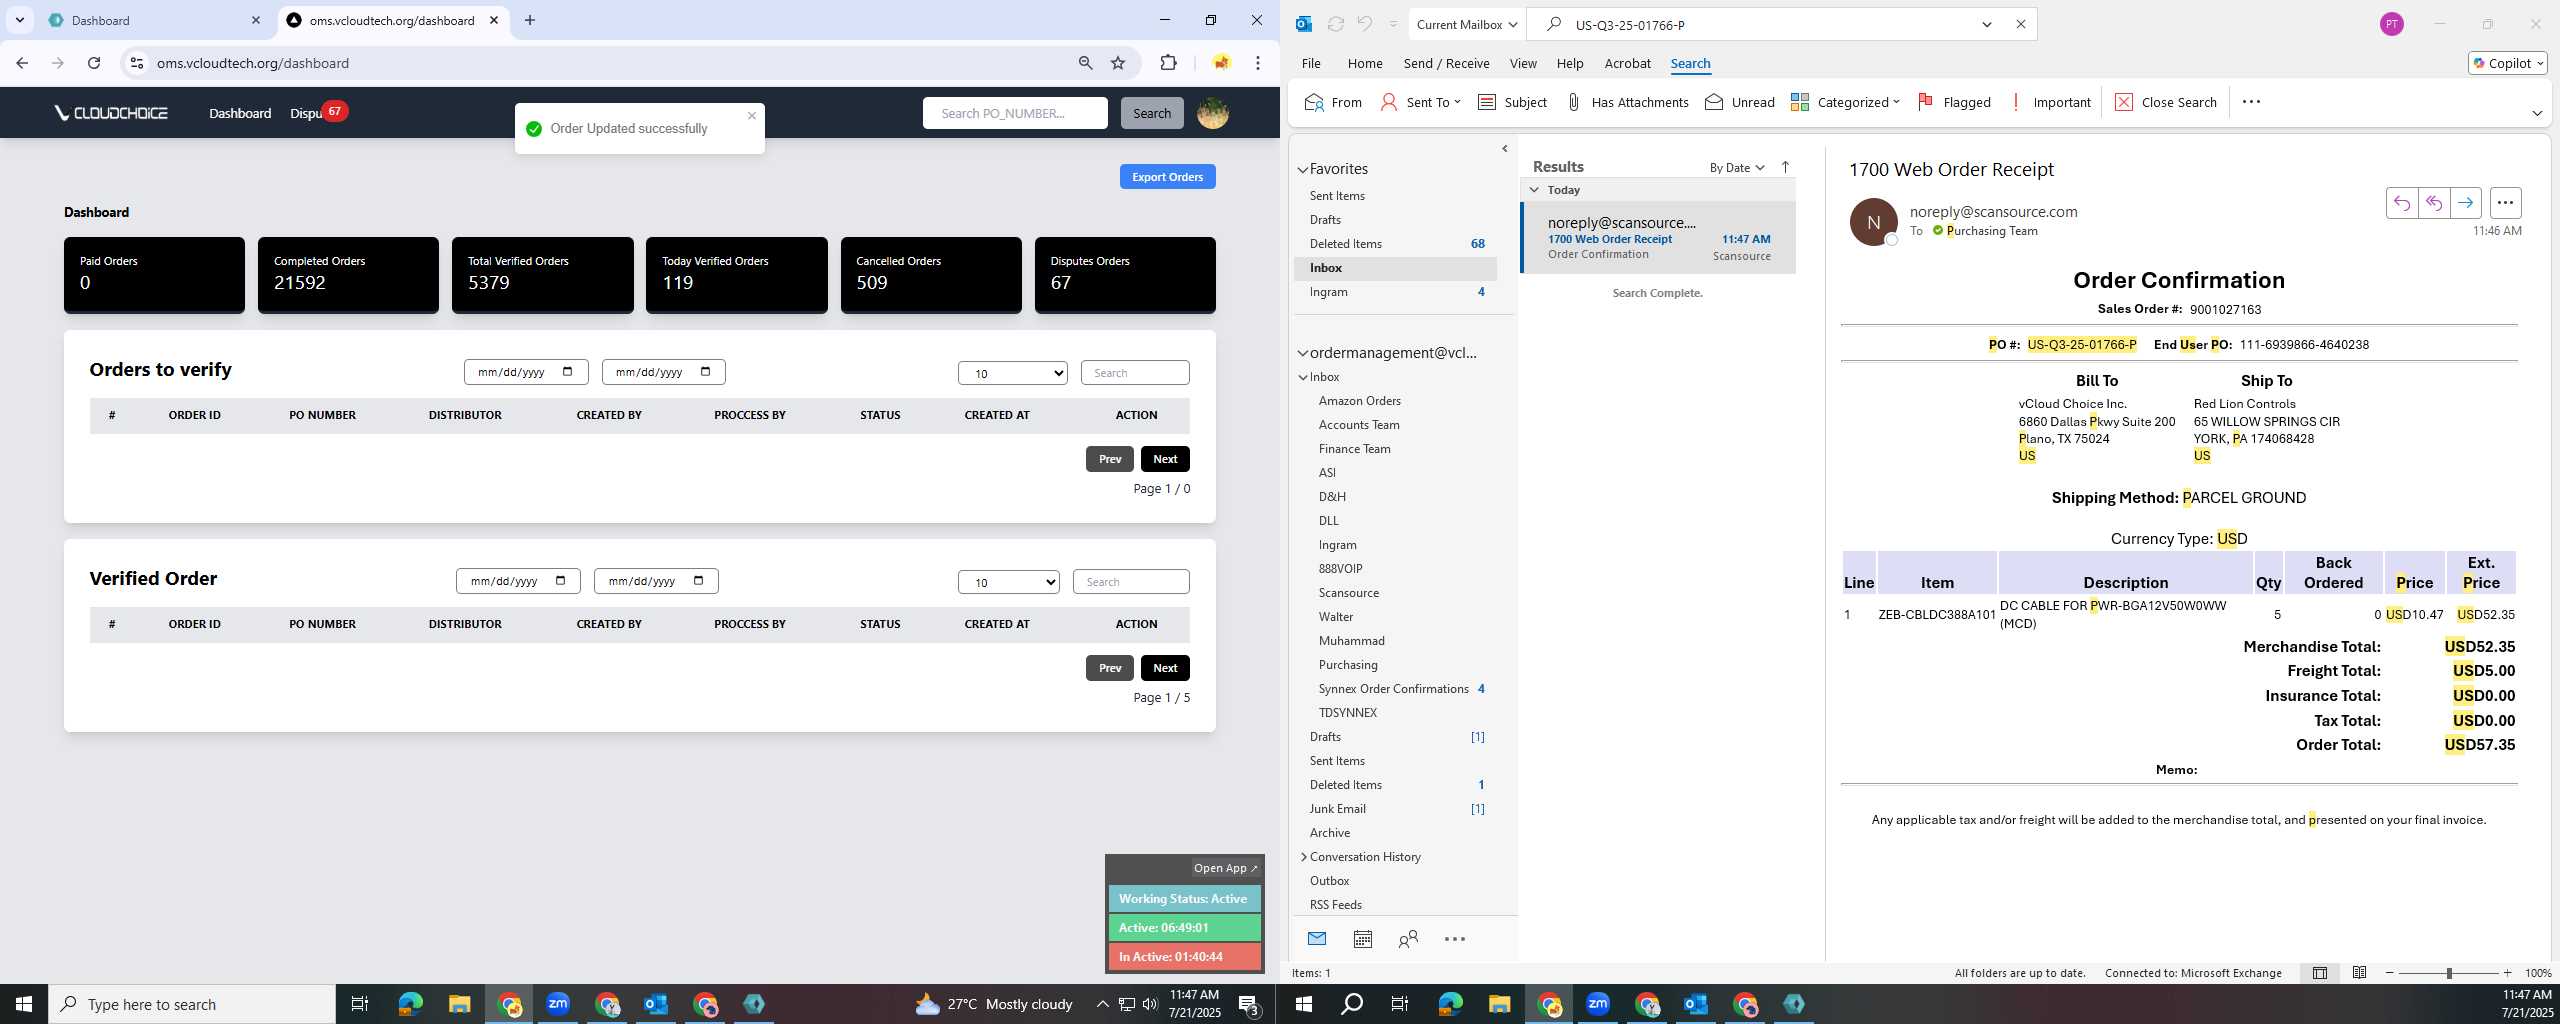The height and width of the screenshot is (1024, 2560).
Task: Bookmark this page with the star icon
Action: click(x=1118, y=63)
